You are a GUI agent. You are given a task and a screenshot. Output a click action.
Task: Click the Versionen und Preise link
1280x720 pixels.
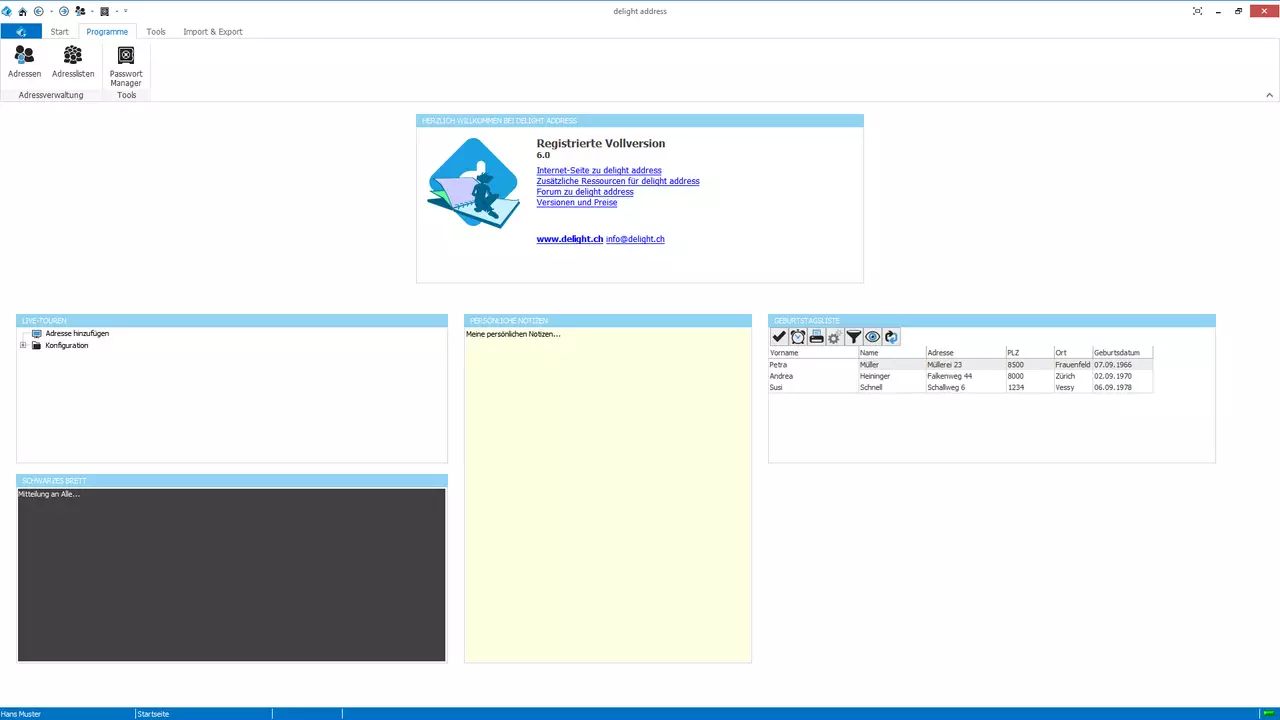576,203
